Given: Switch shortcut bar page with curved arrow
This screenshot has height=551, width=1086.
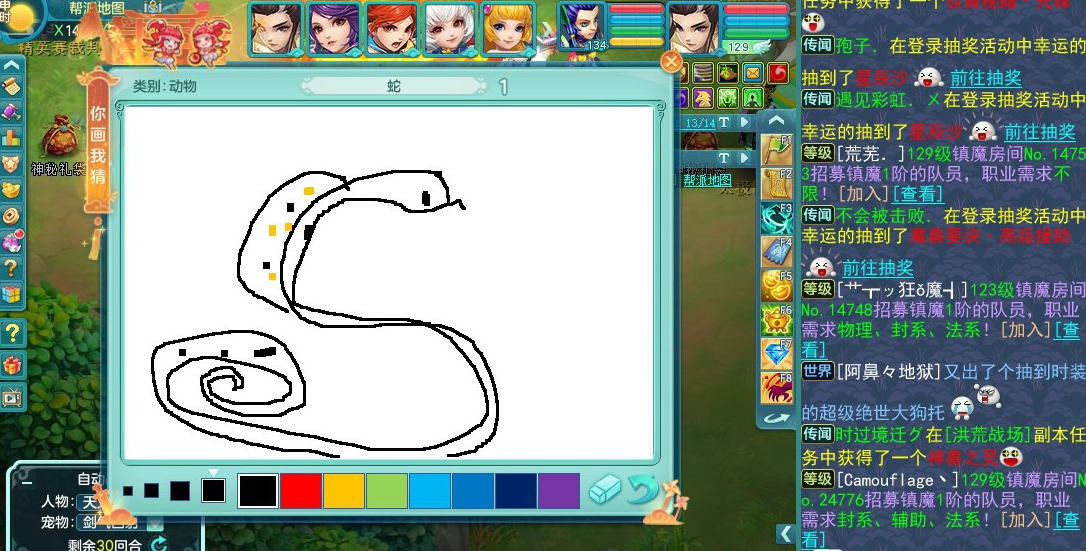Looking at the screenshot, I should click(x=776, y=417).
